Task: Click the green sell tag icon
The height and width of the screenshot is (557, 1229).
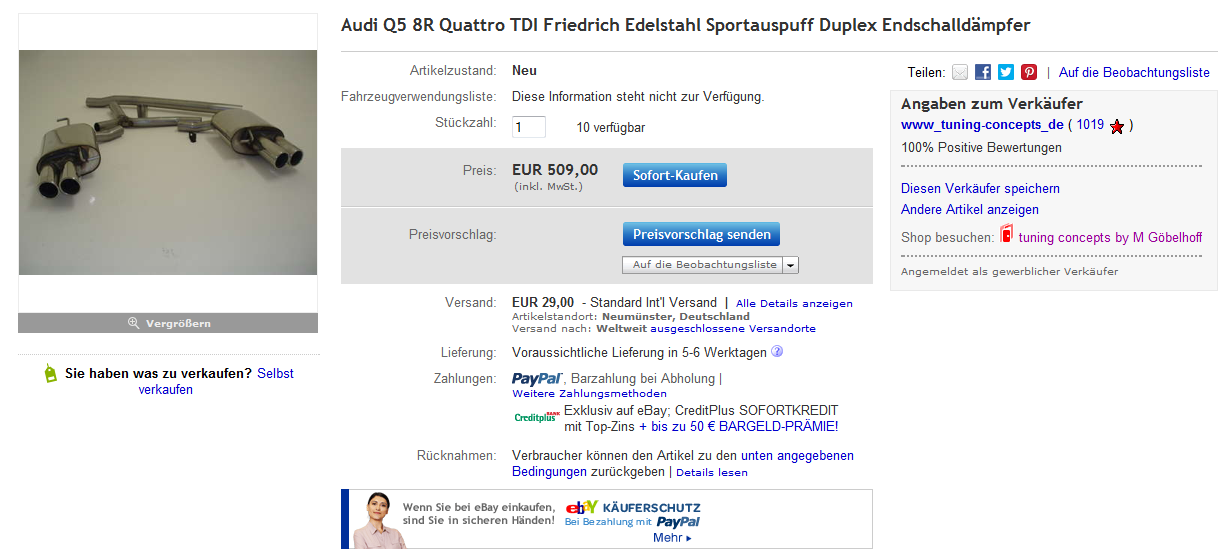Action: tap(51, 374)
